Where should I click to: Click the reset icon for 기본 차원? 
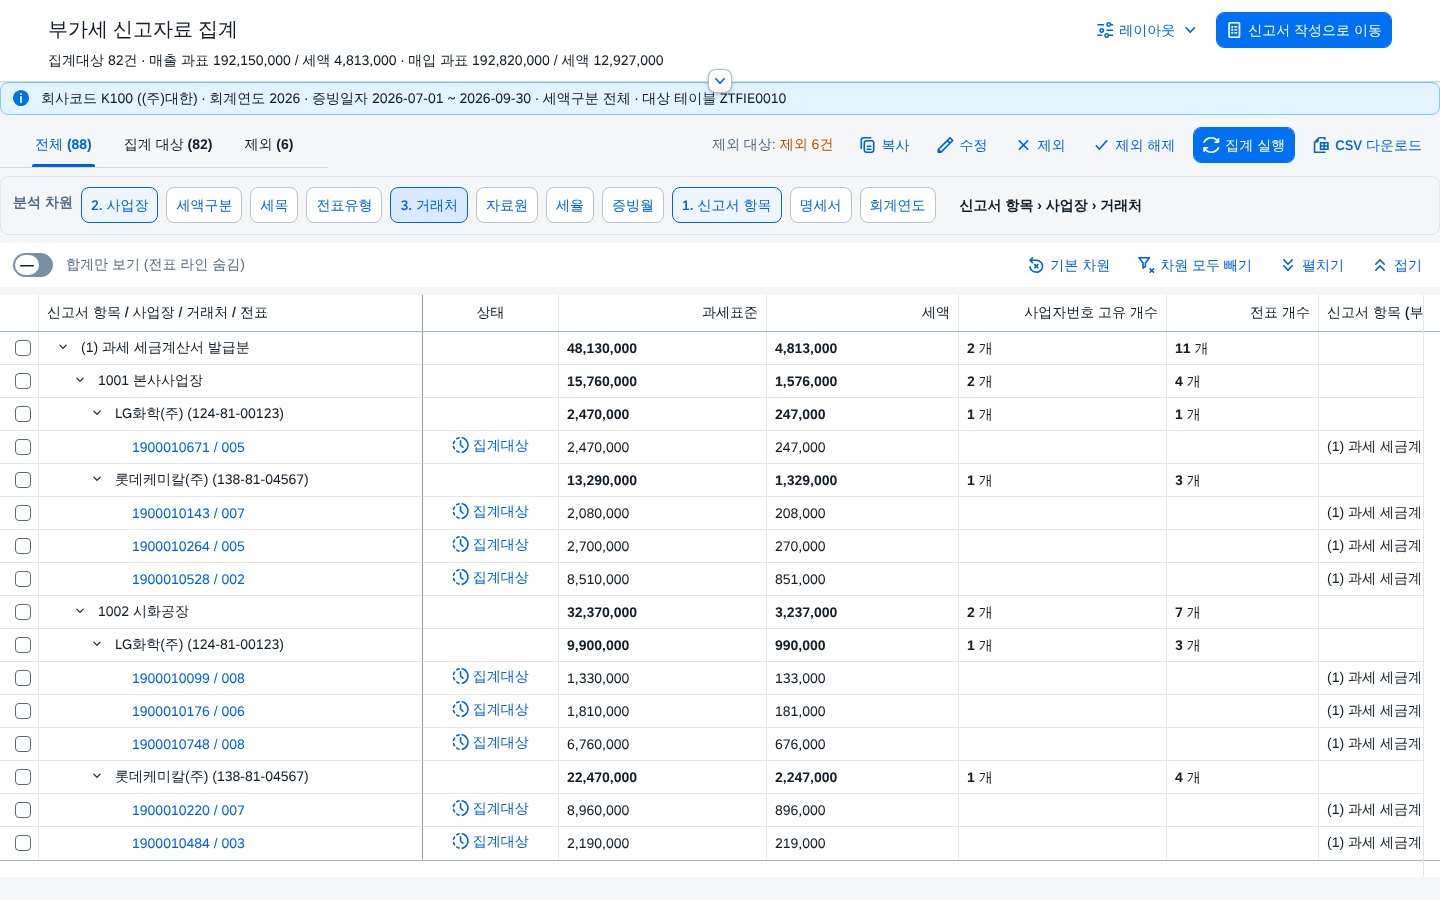click(x=1036, y=265)
